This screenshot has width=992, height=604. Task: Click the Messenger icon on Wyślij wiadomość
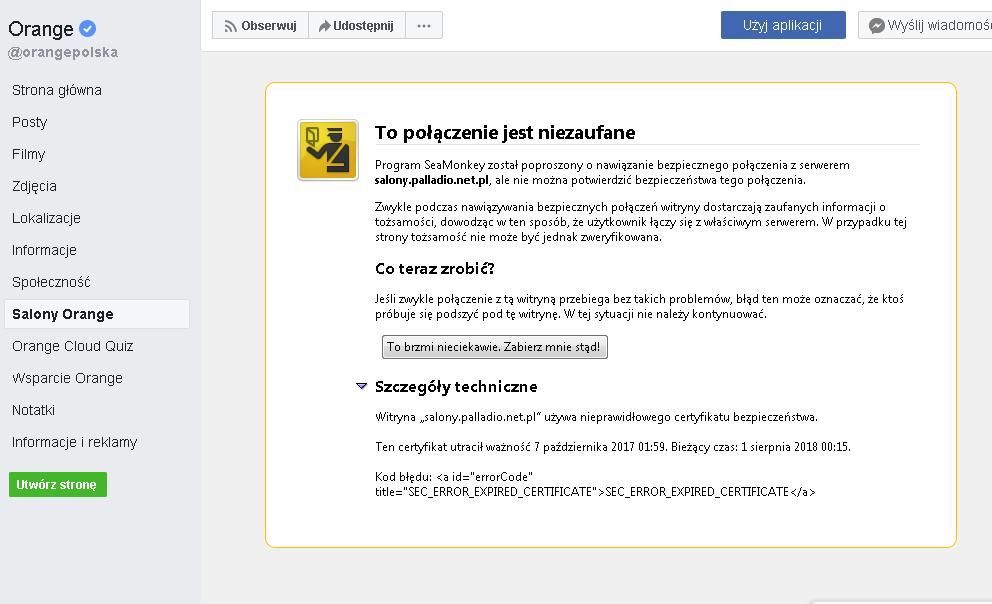coord(876,26)
